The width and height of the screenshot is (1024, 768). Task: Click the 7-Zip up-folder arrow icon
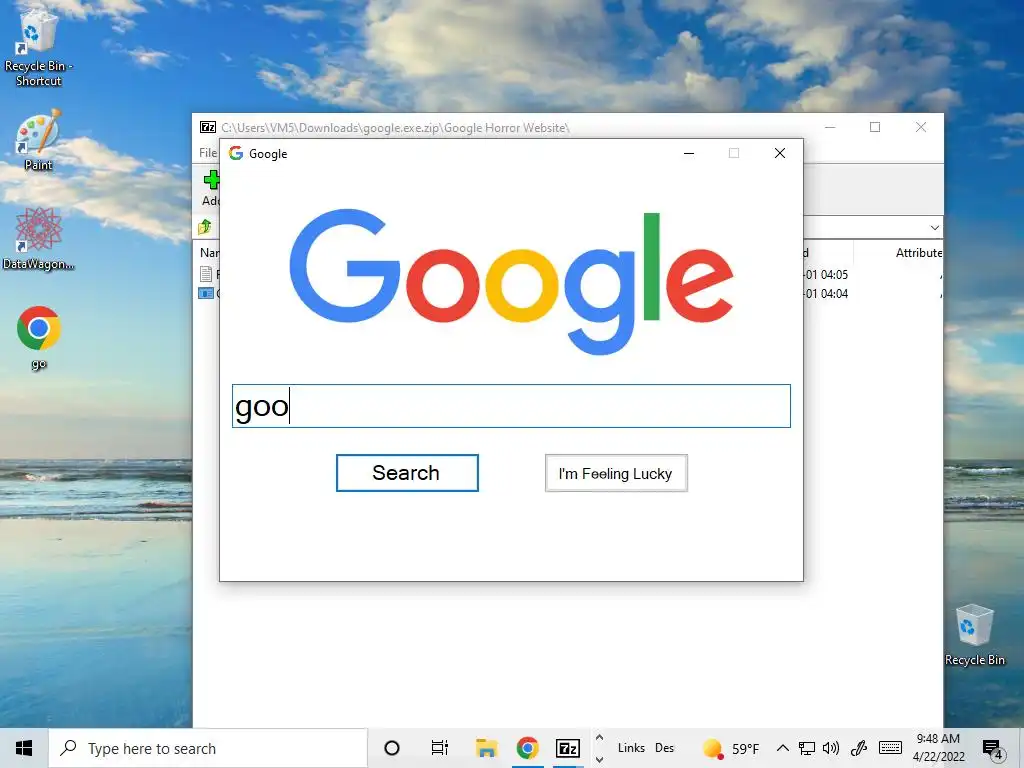[204, 227]
